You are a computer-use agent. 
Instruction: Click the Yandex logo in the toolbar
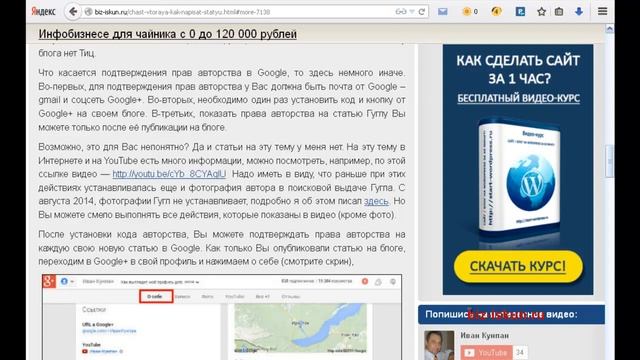coord(43,11)
